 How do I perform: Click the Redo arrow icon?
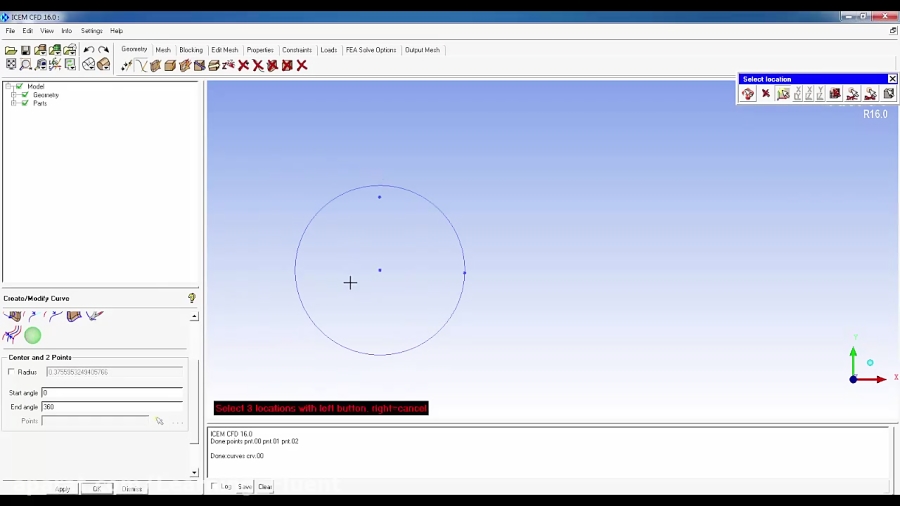[103, 50]
